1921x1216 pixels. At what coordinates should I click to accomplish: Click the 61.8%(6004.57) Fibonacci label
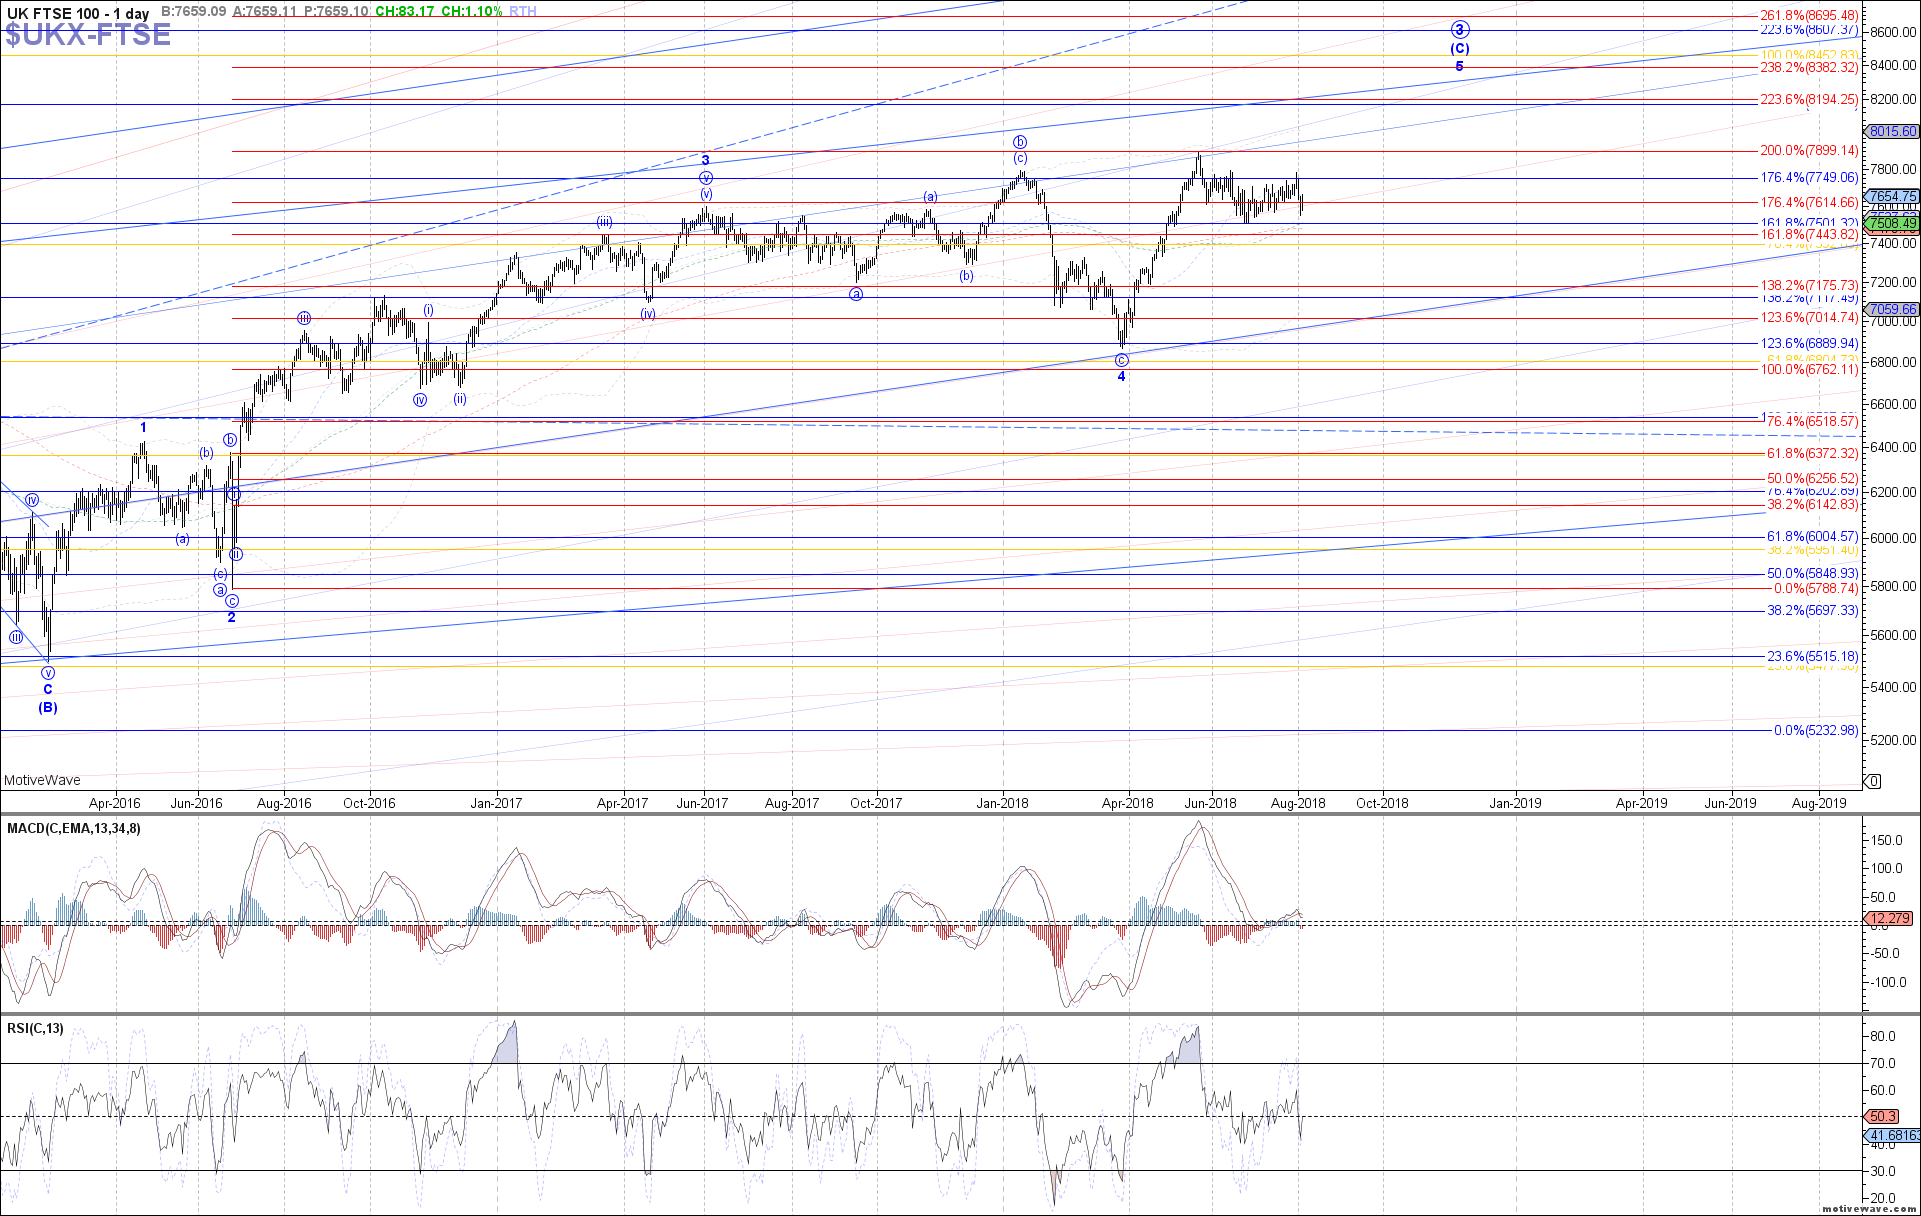click(x=1812, y=537)
